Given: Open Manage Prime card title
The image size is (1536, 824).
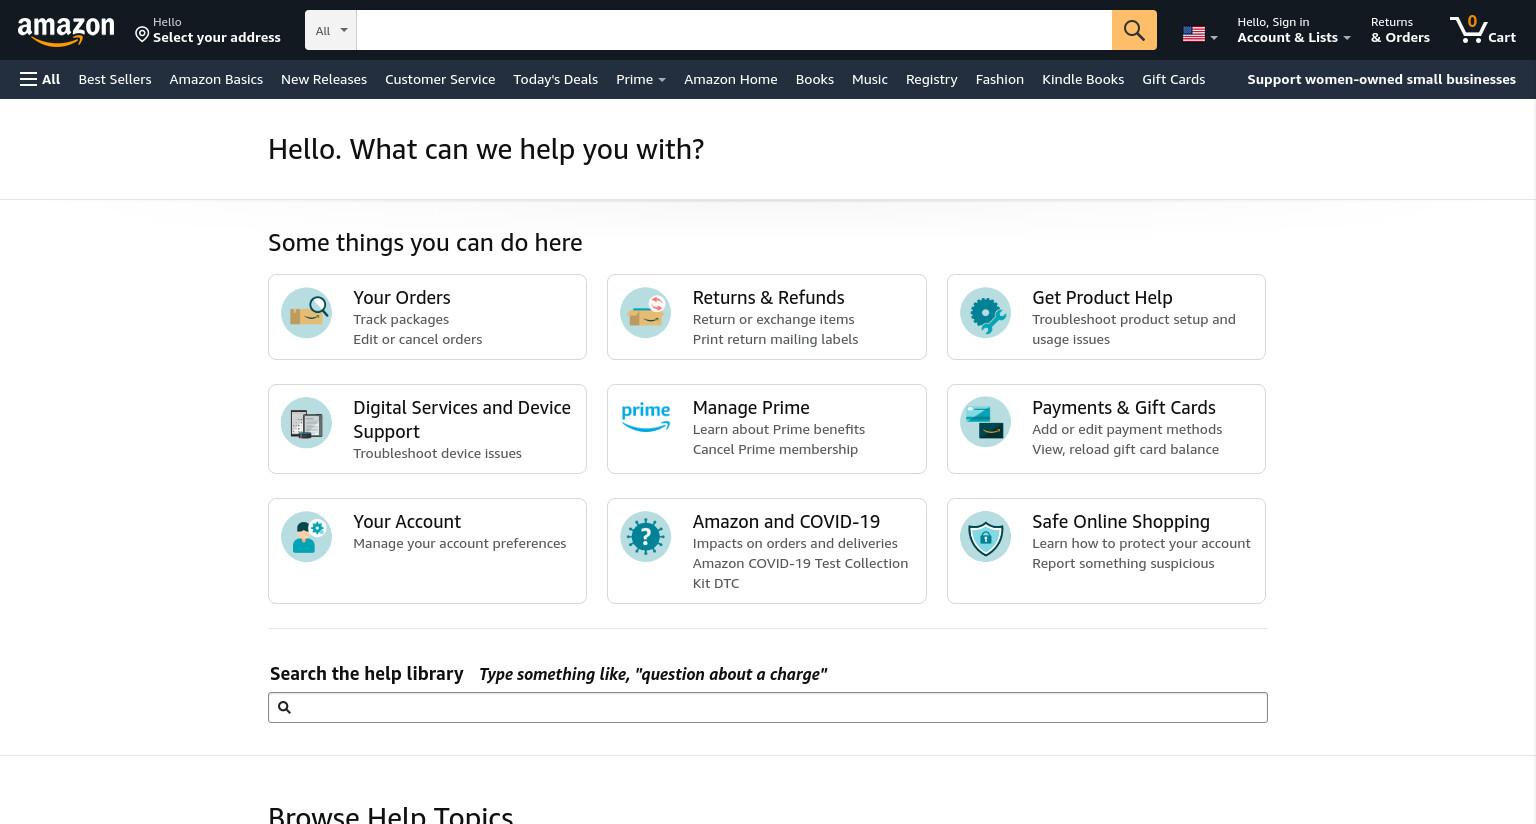Looking at the screenshot, I should 751,407.
